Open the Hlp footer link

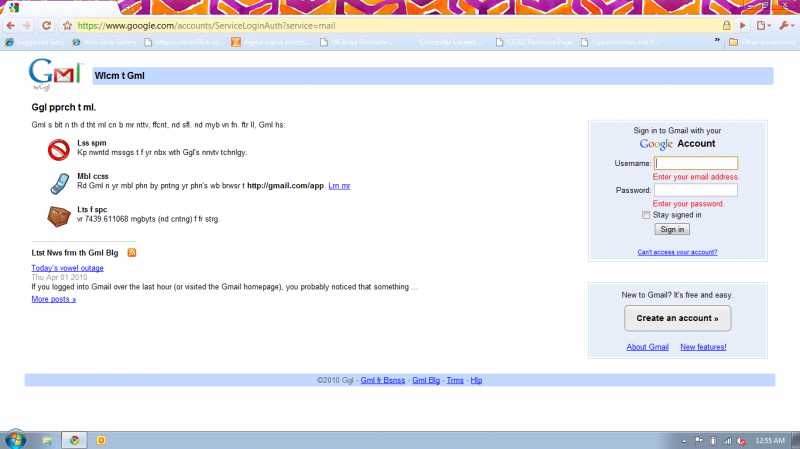tap(476, 380)
